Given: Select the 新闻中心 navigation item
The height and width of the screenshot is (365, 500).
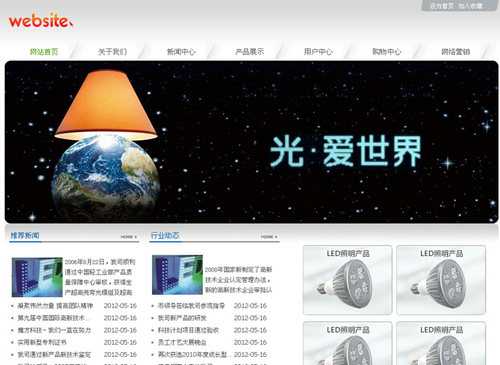Looking at the screenshot, I should 181,52.
